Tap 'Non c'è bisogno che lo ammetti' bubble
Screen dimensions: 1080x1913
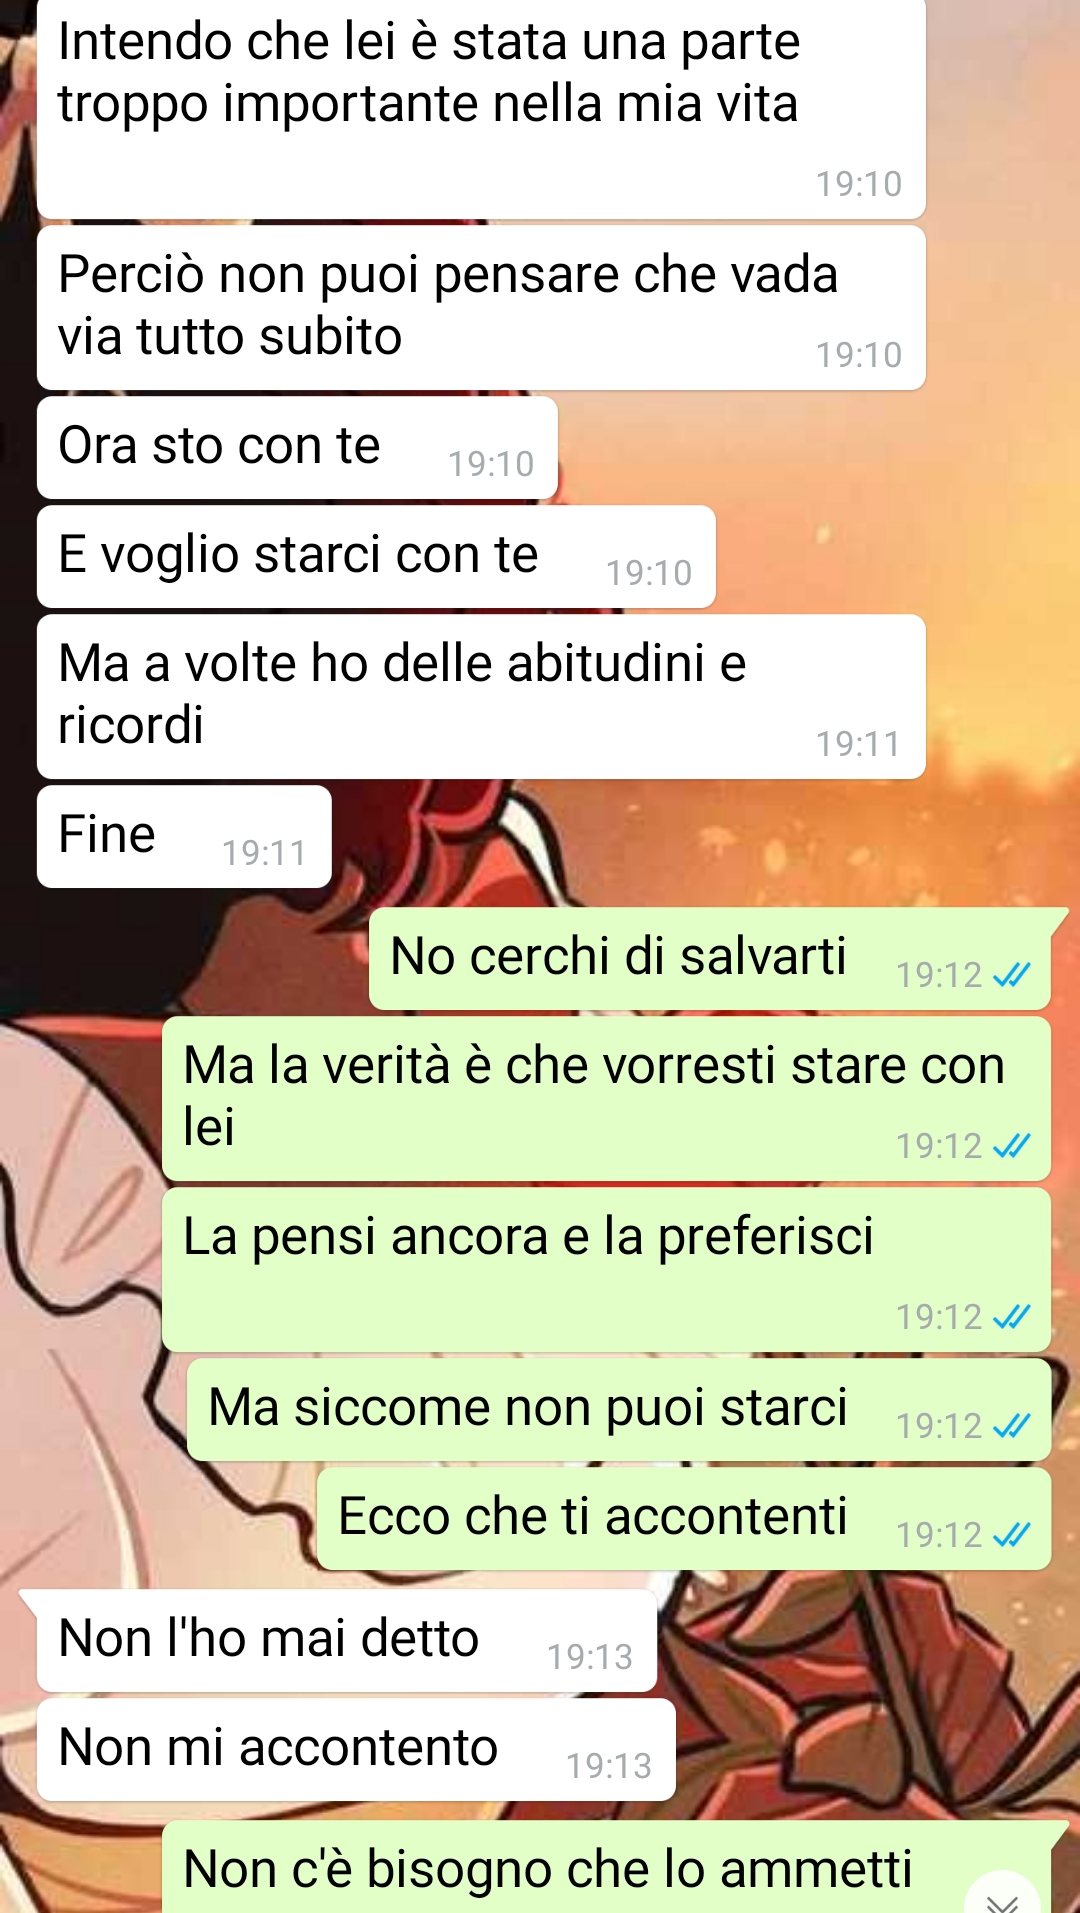click(x=606, y=1867)
